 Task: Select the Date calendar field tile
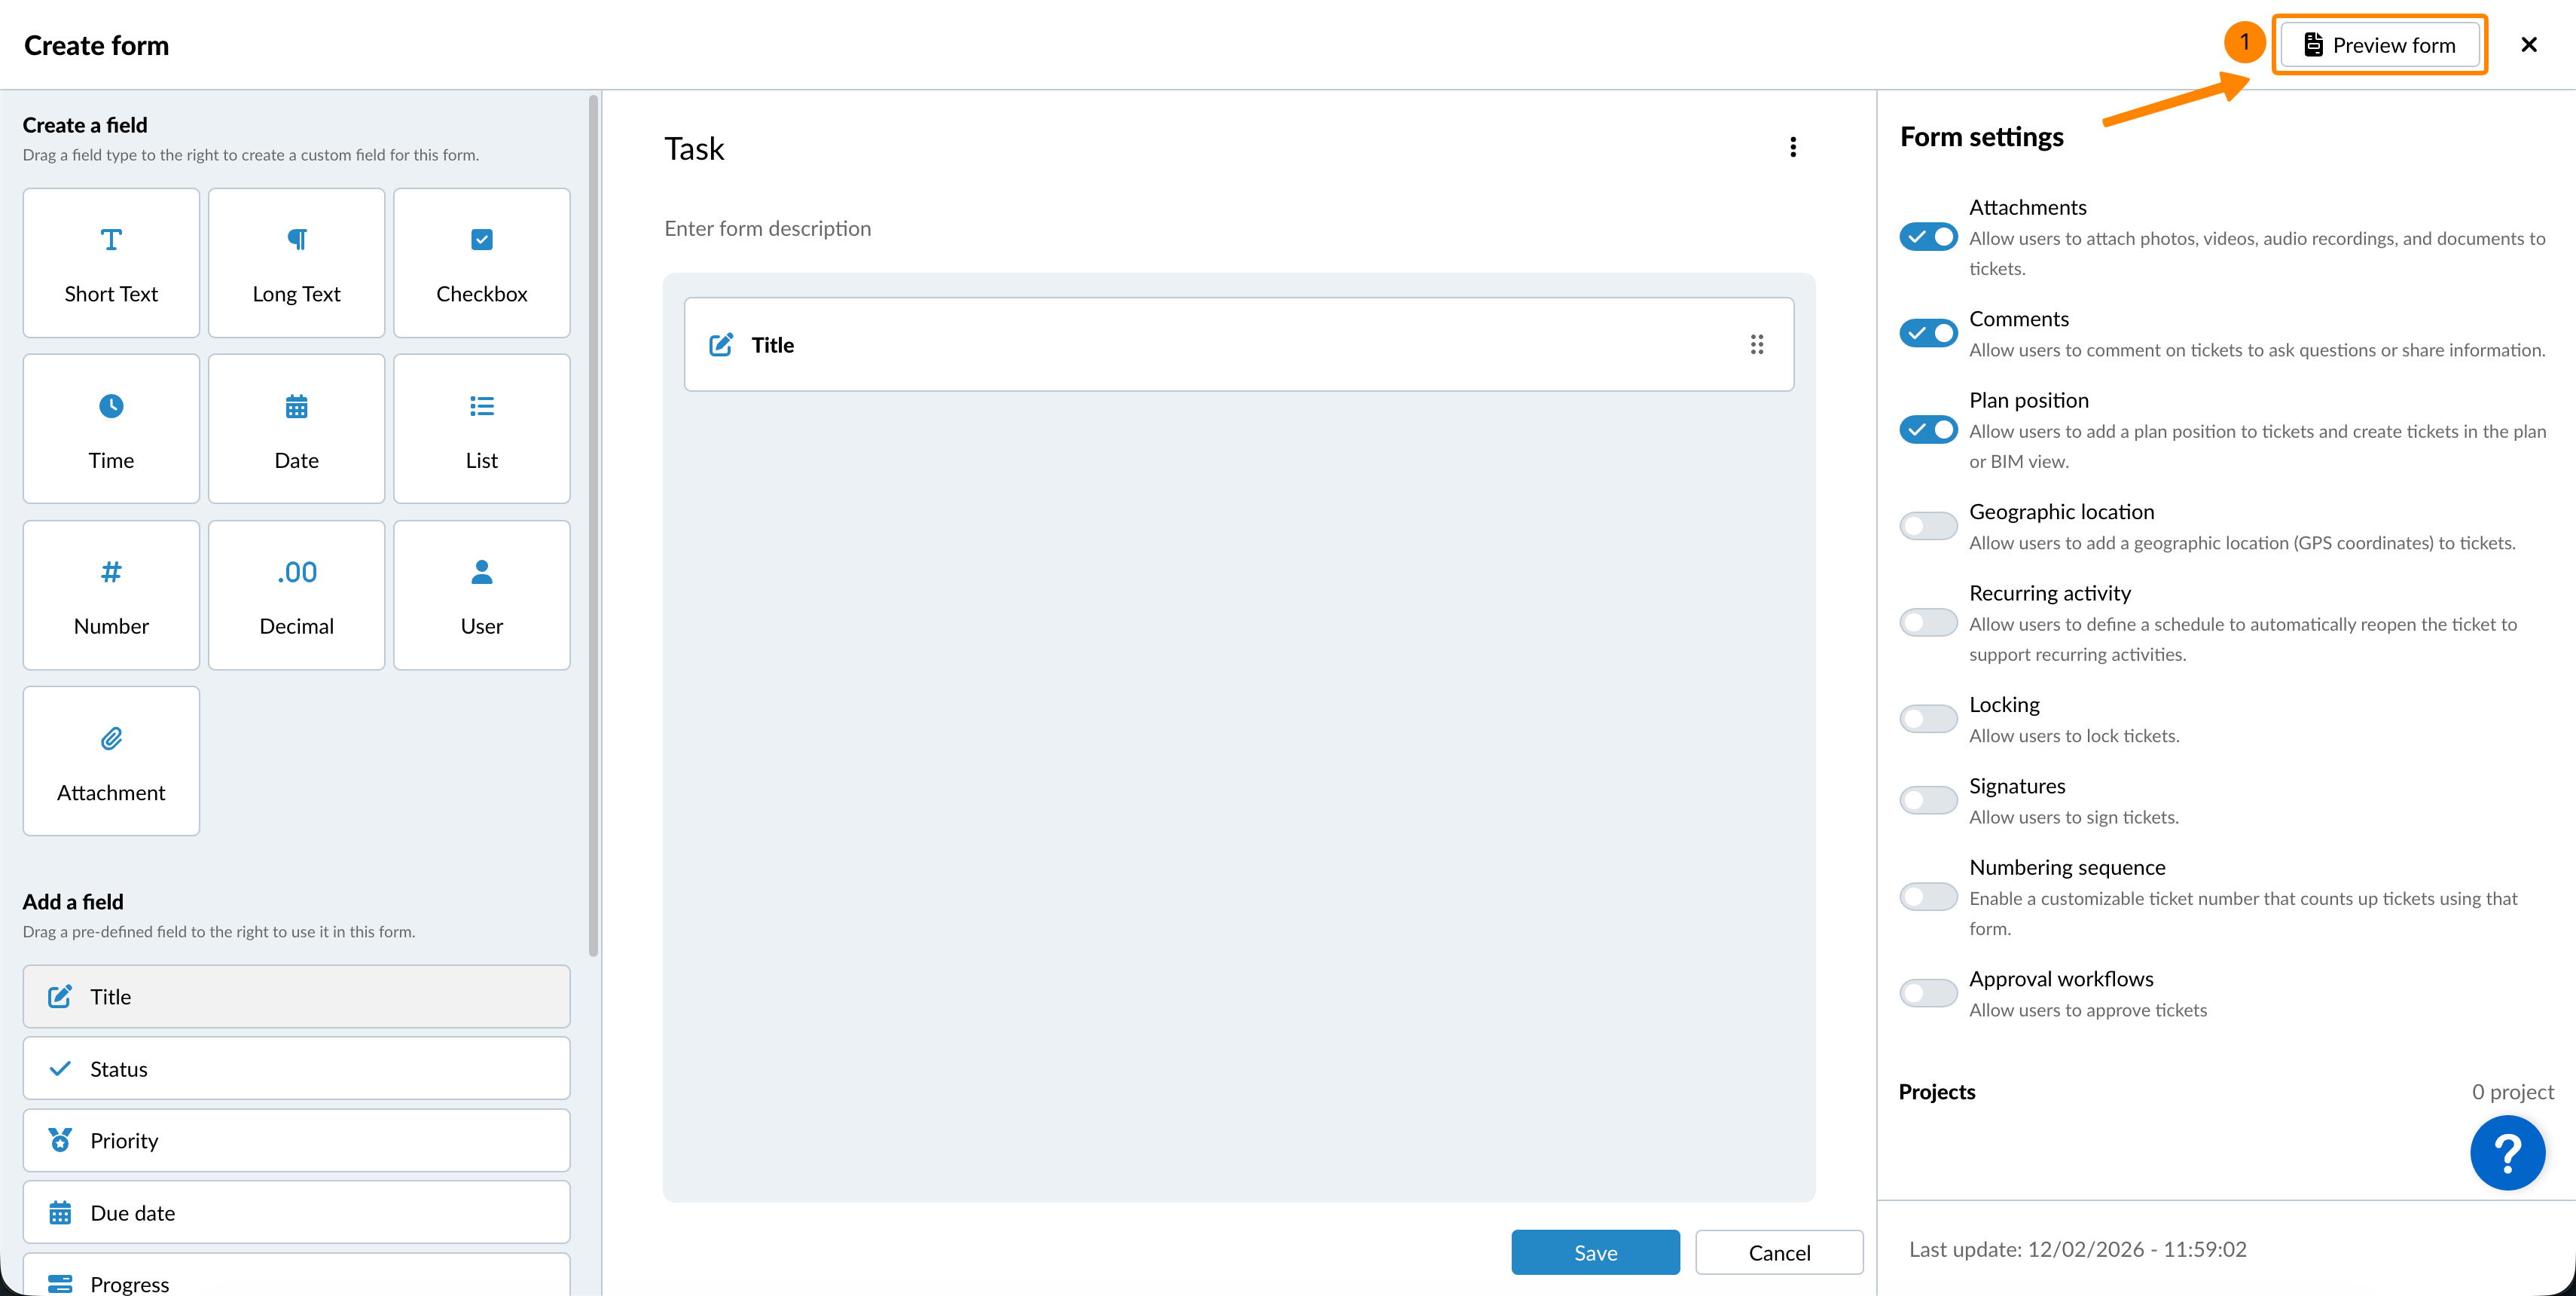point(296,428)
